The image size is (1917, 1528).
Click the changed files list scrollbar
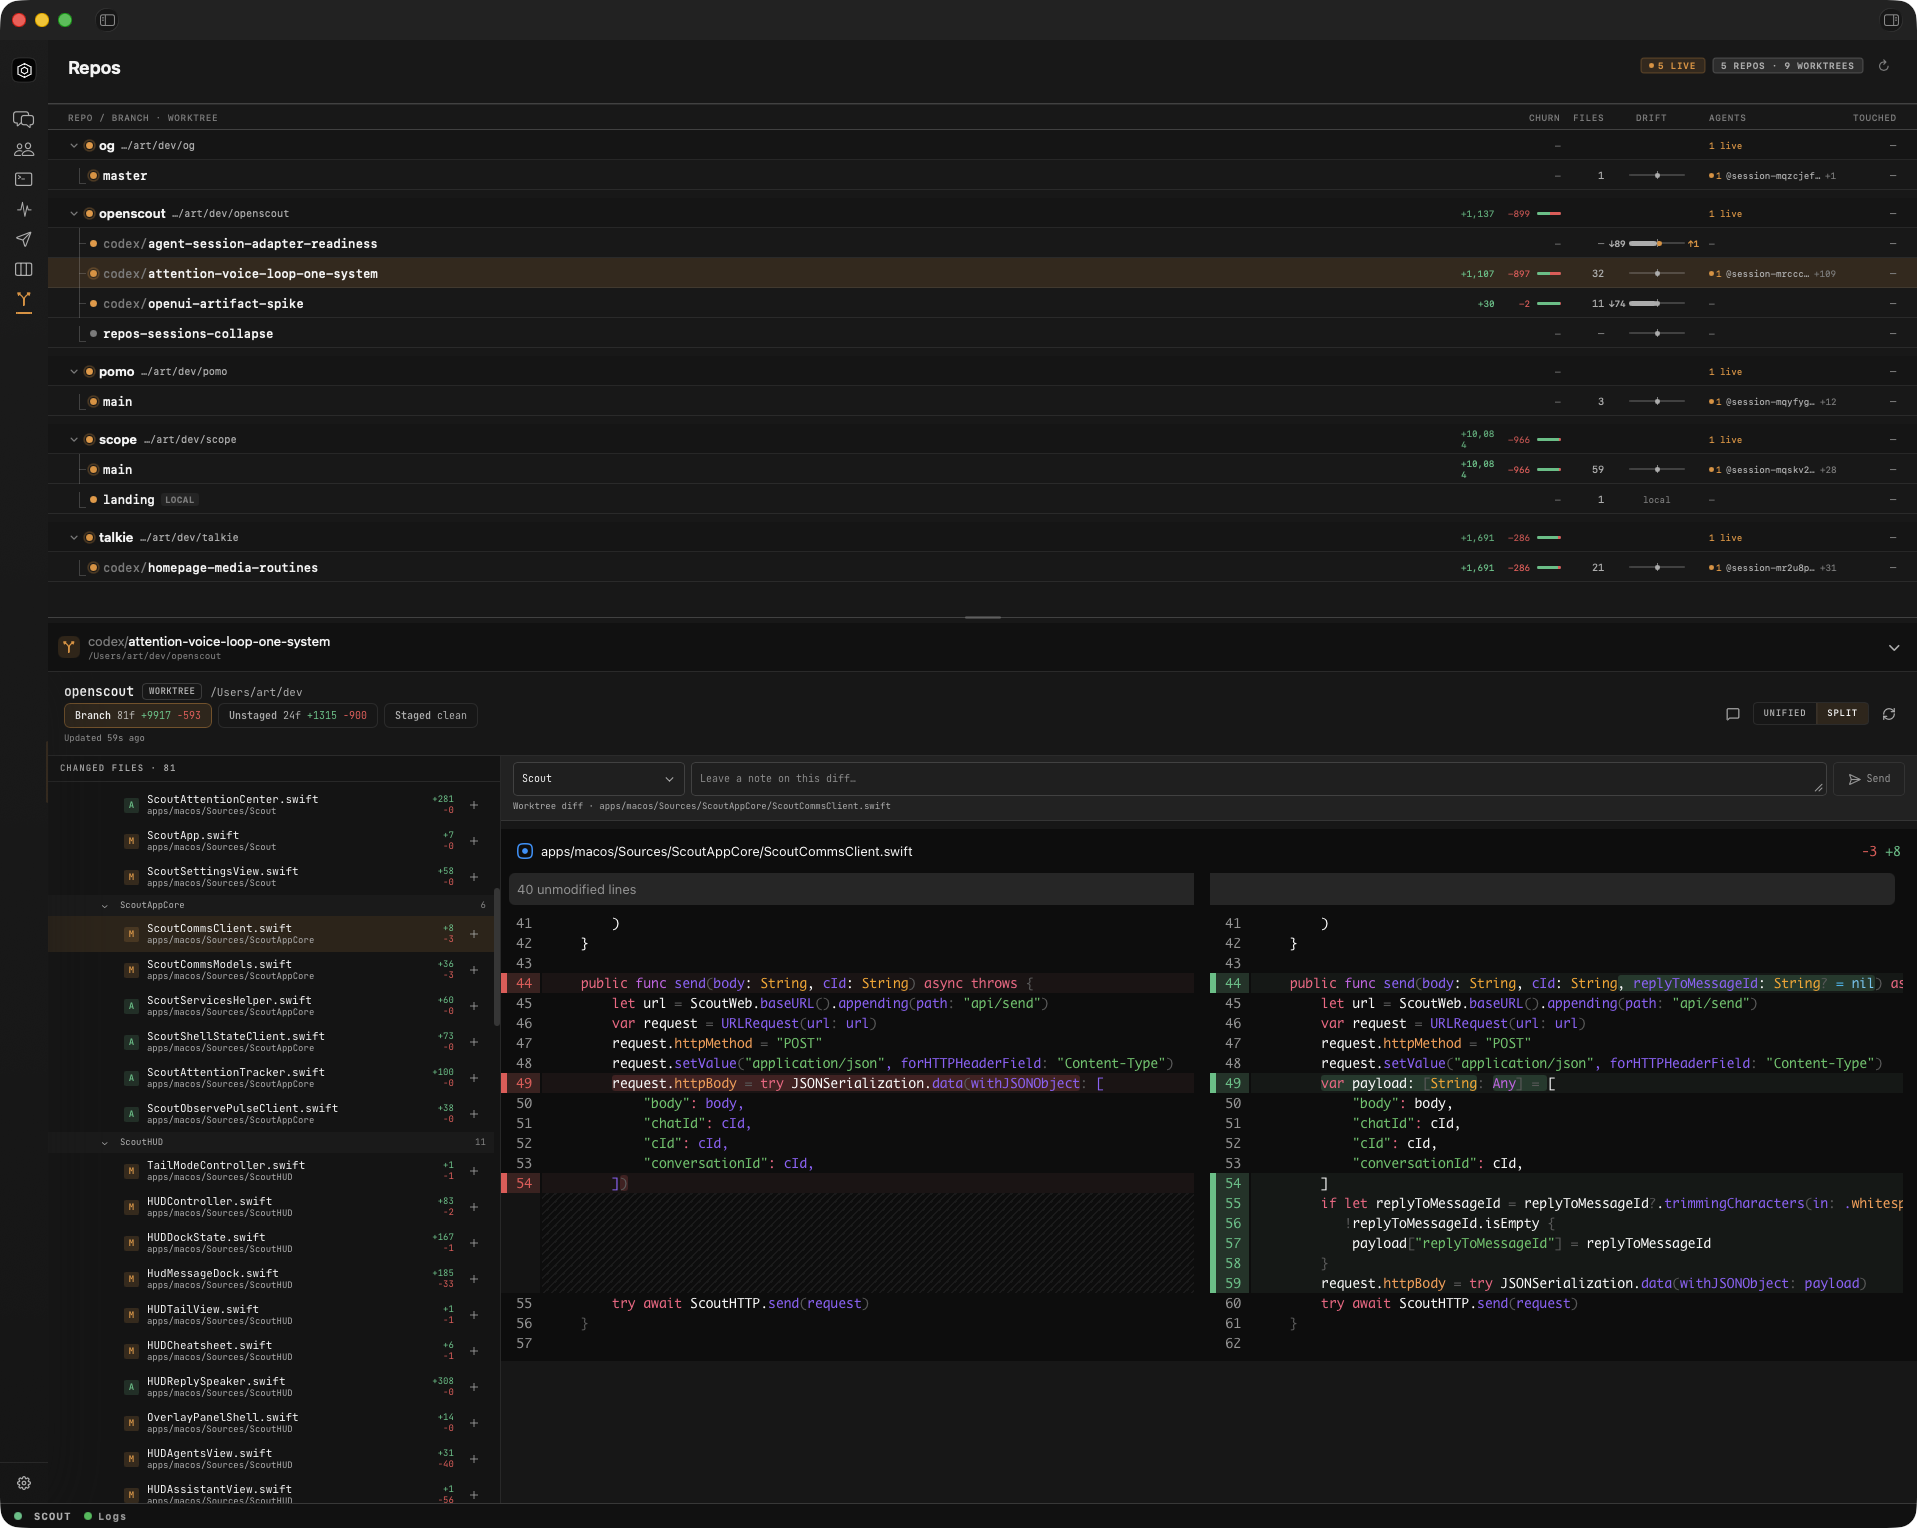[496, 958]
